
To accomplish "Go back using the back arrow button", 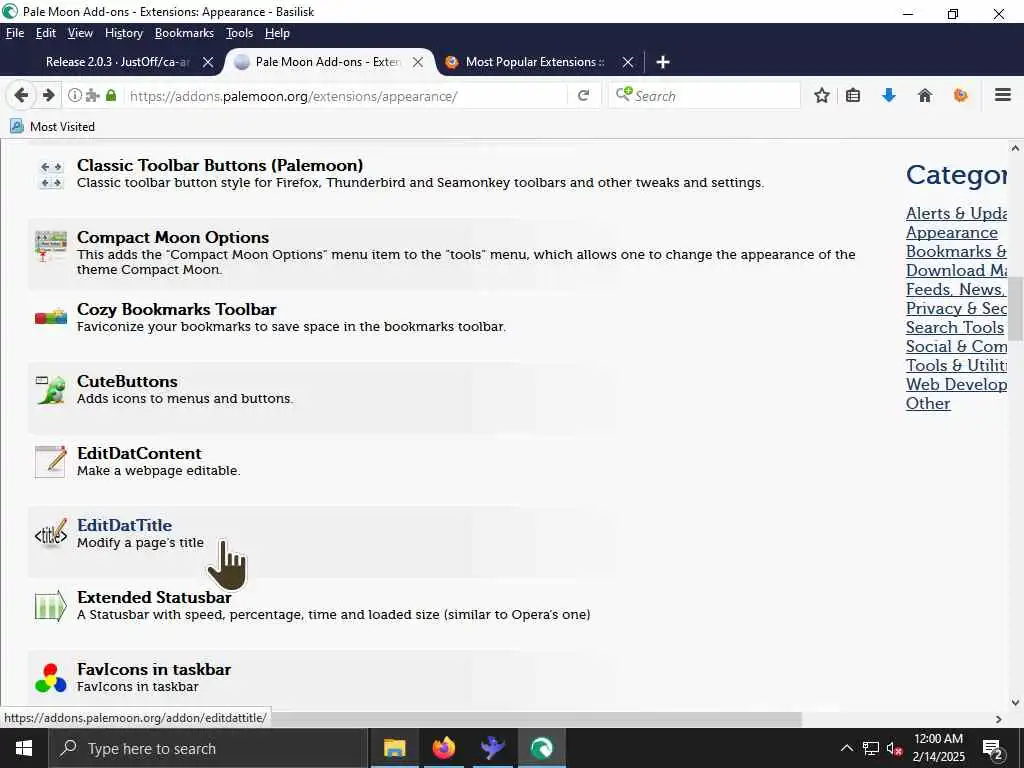I will (21, 95).
